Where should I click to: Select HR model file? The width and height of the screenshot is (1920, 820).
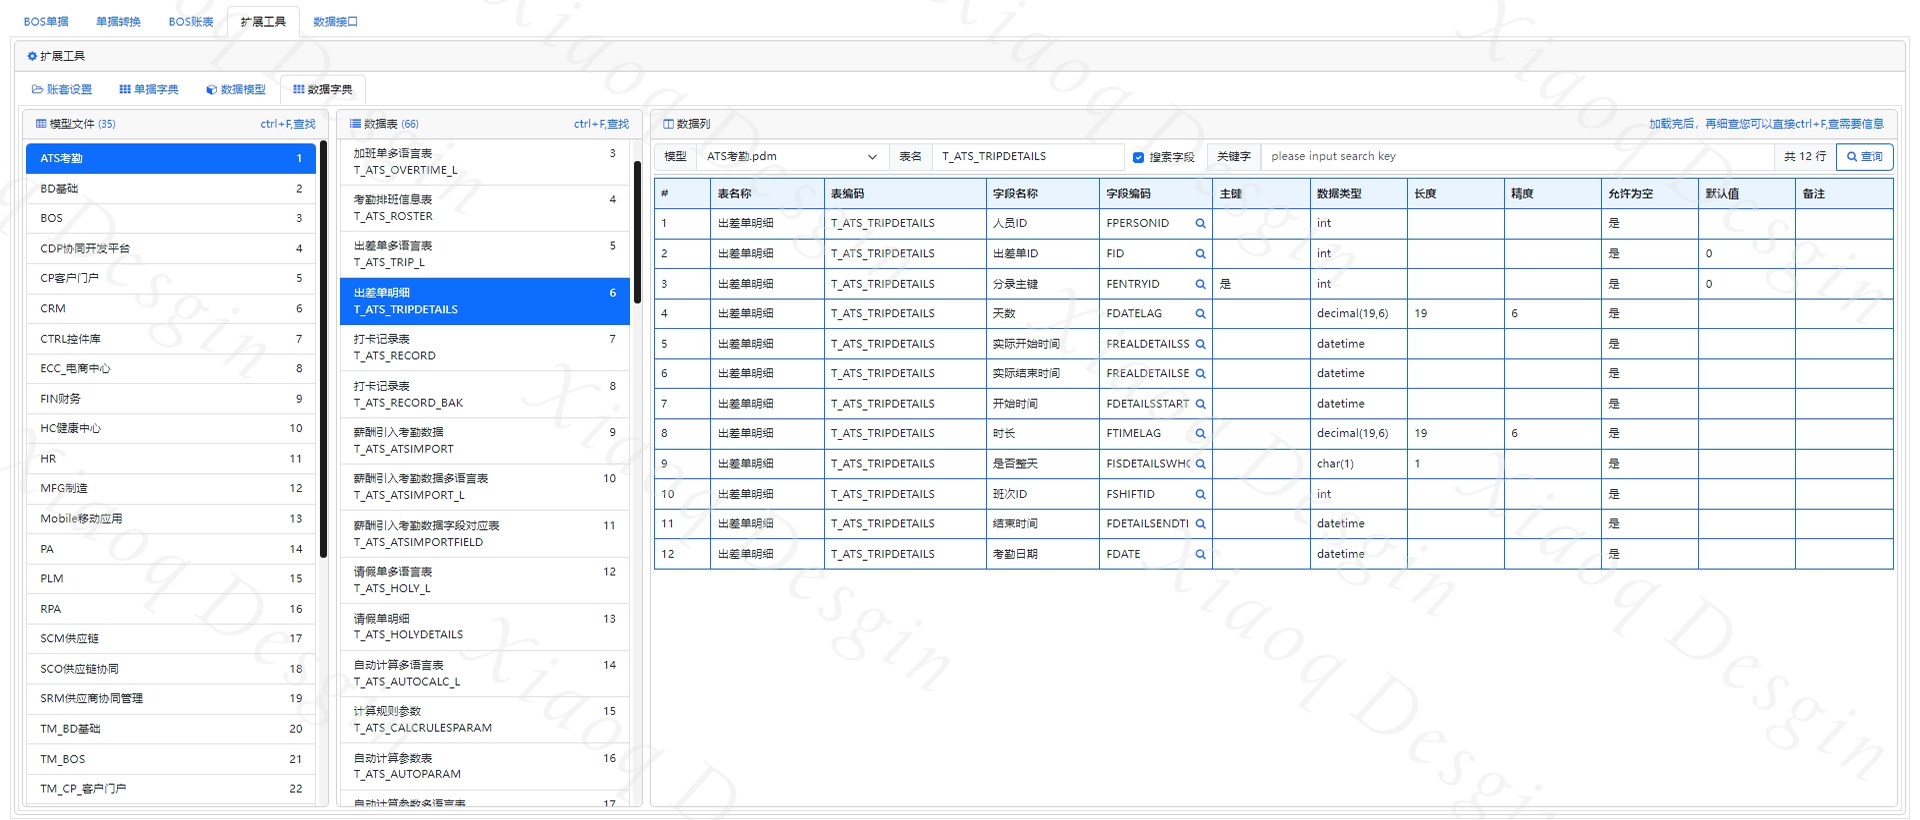[x=171, y=458]
